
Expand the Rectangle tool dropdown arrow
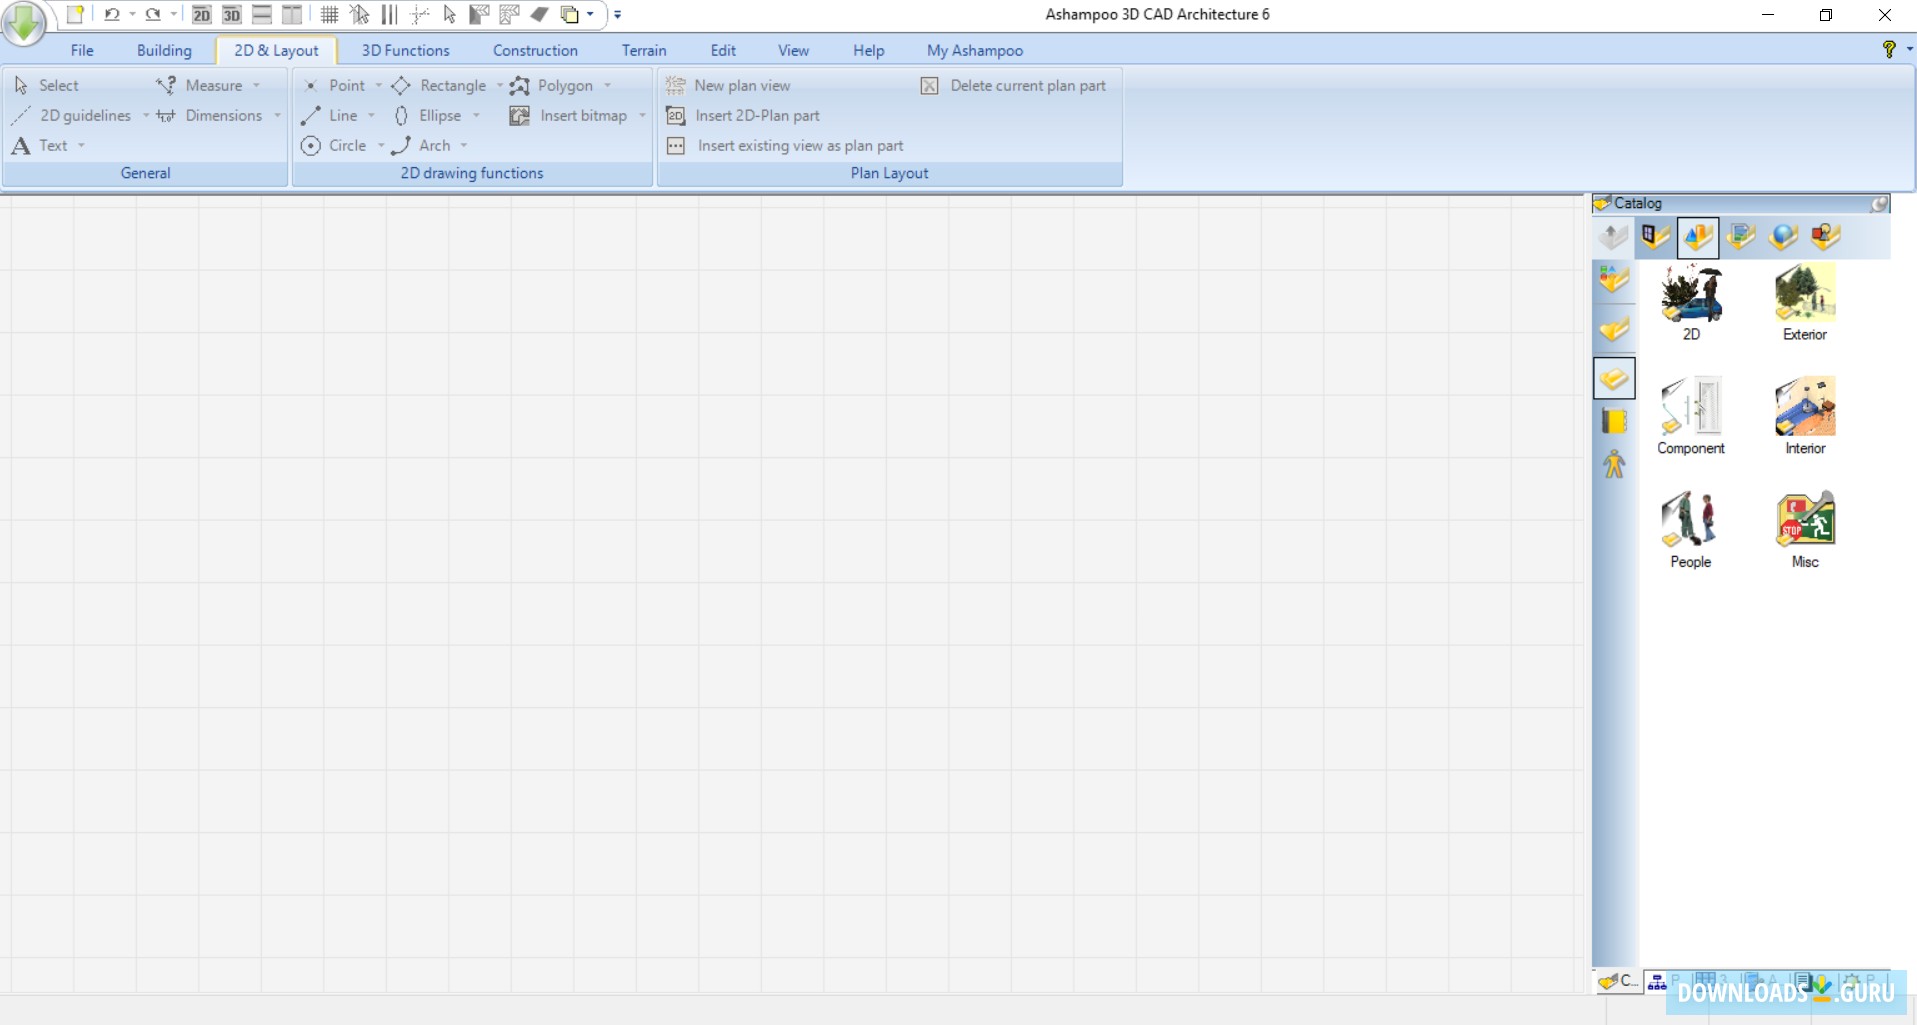[x=499, y=86]
